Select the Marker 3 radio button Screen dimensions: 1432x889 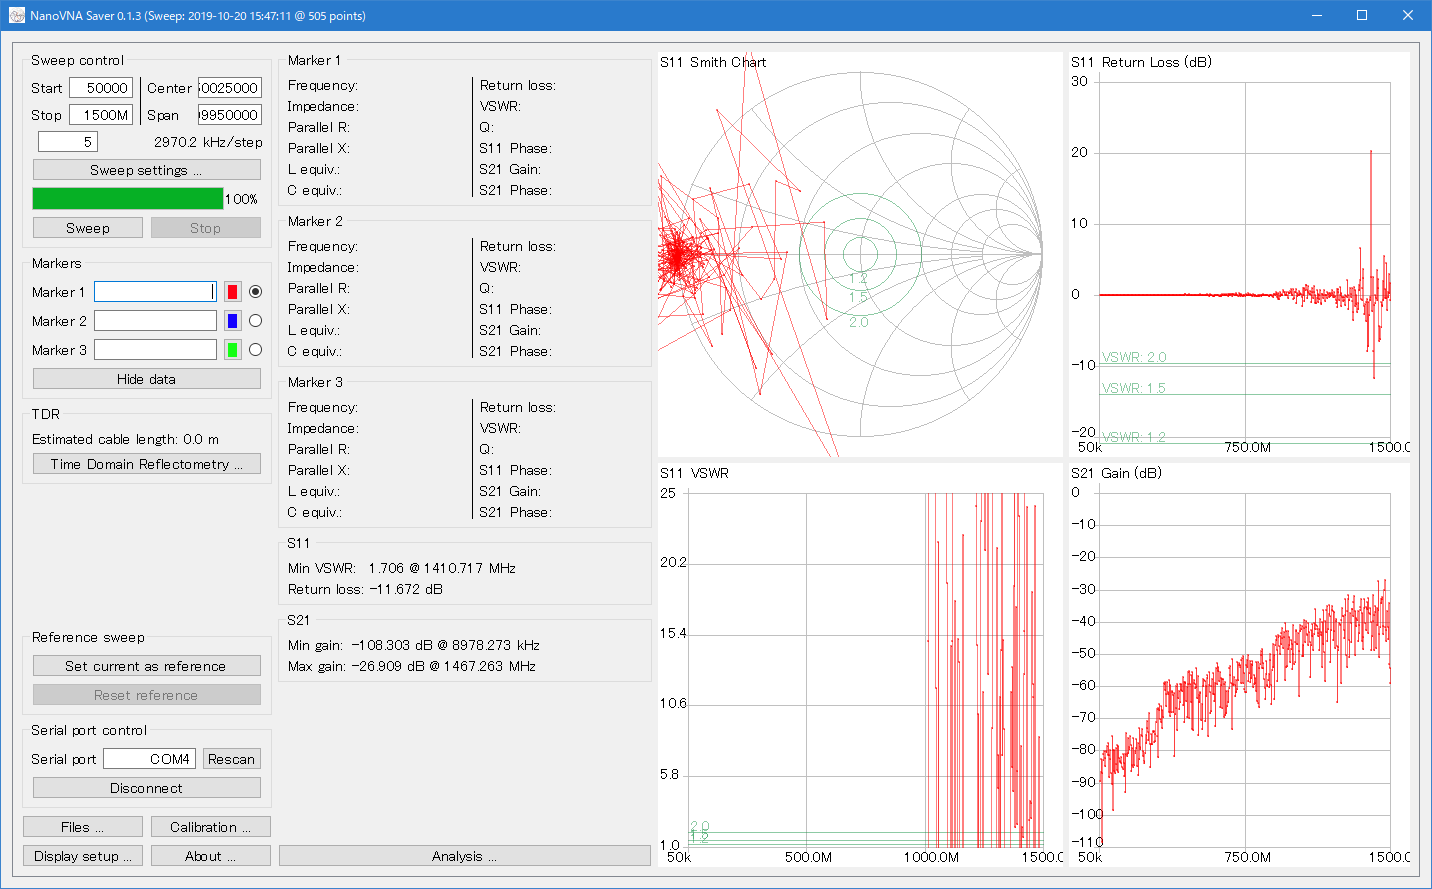[x=255, y=350]
